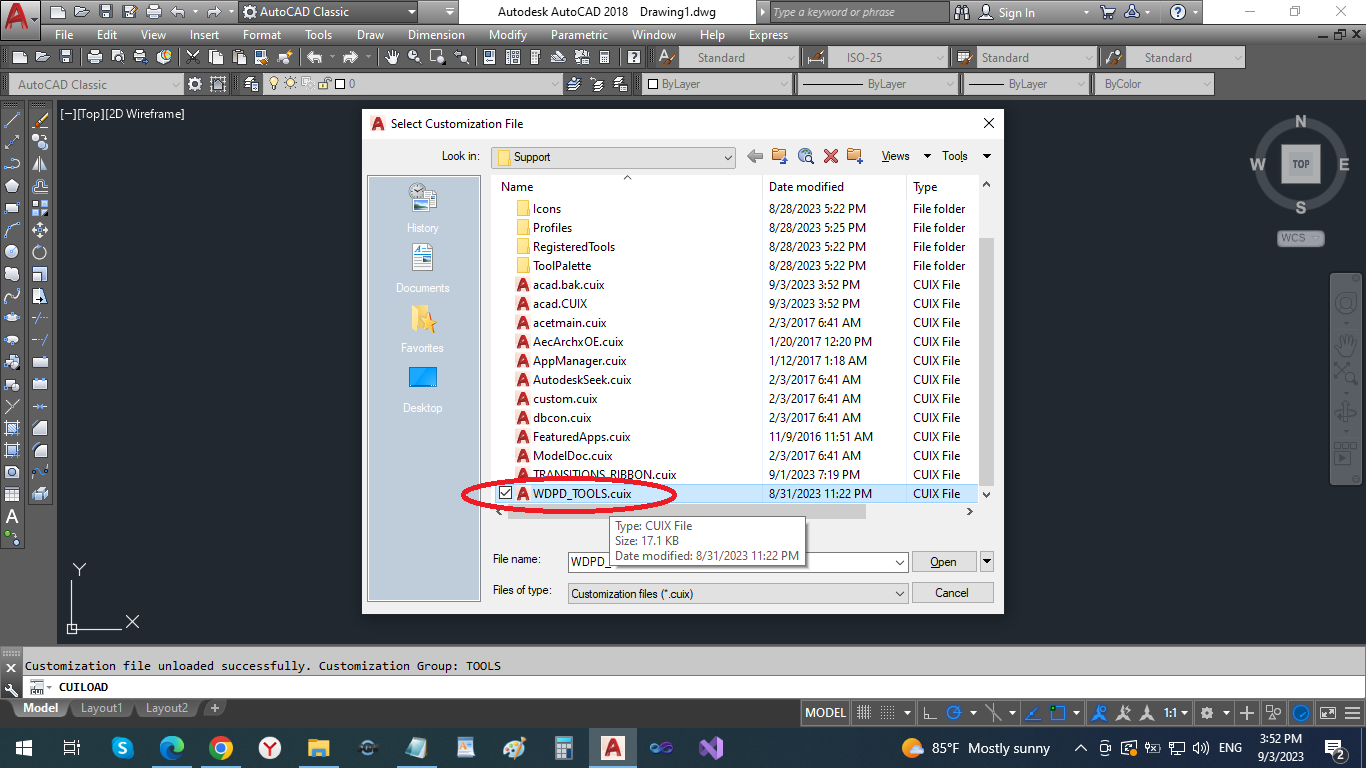The width and height of the screenshot is (1366, 768).
Task: Go back using dialog Back arrow
Action: pyautogui.click(x=755, y=156)
